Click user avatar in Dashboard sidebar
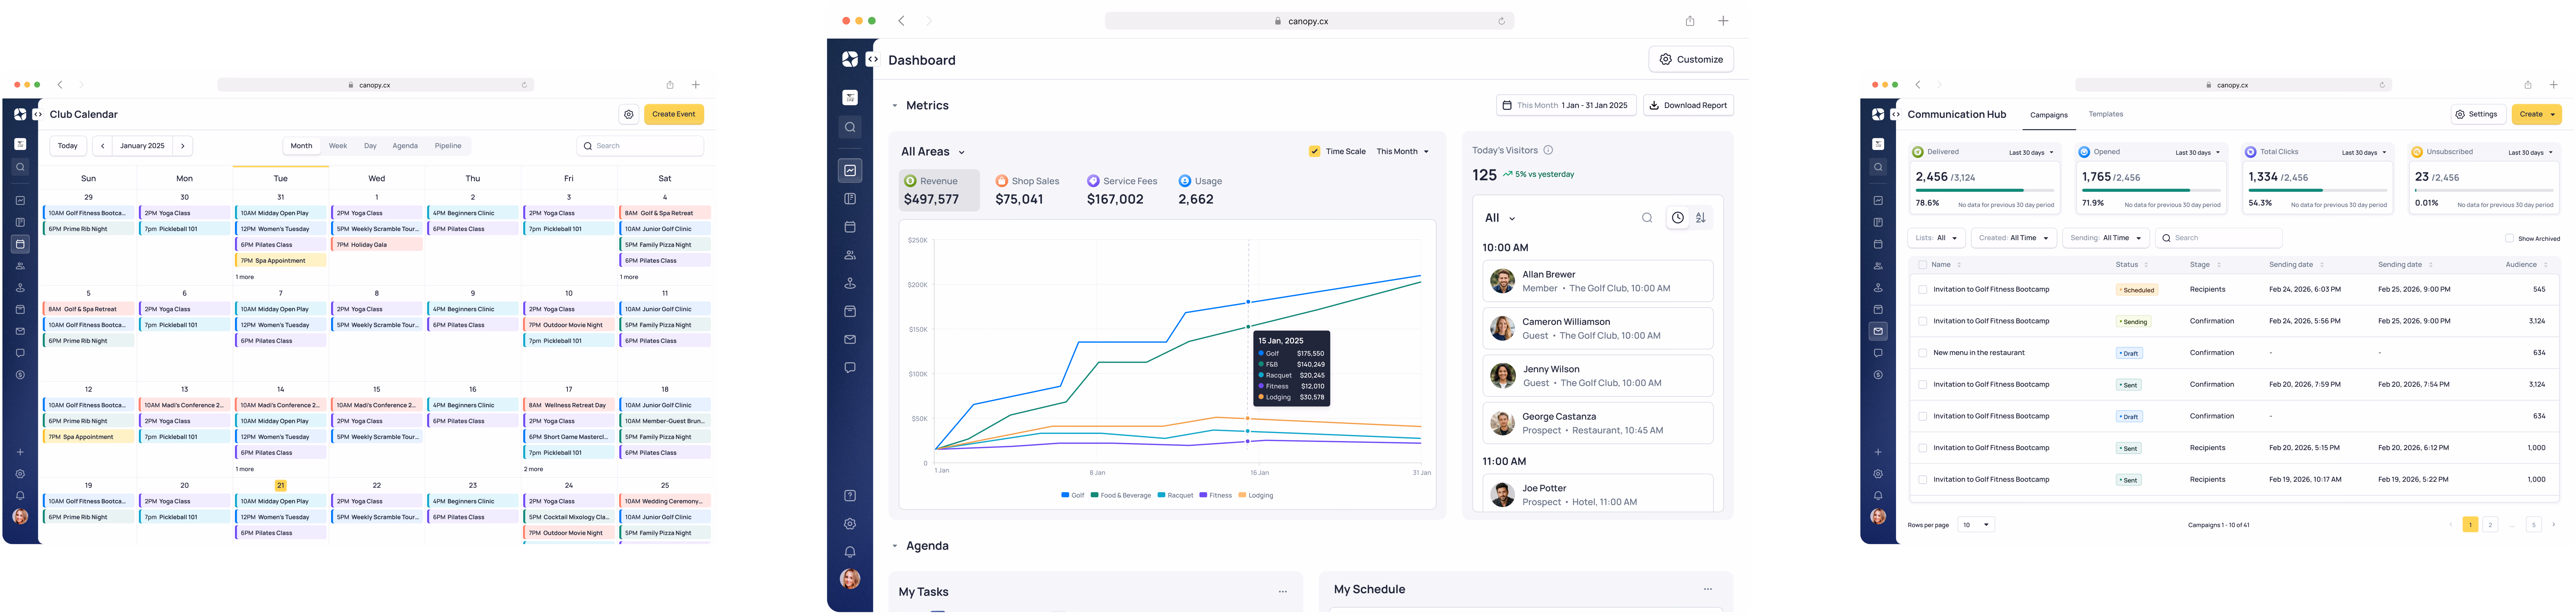The height and width of the screenshot is (615, 2576). tap(850, 579)
